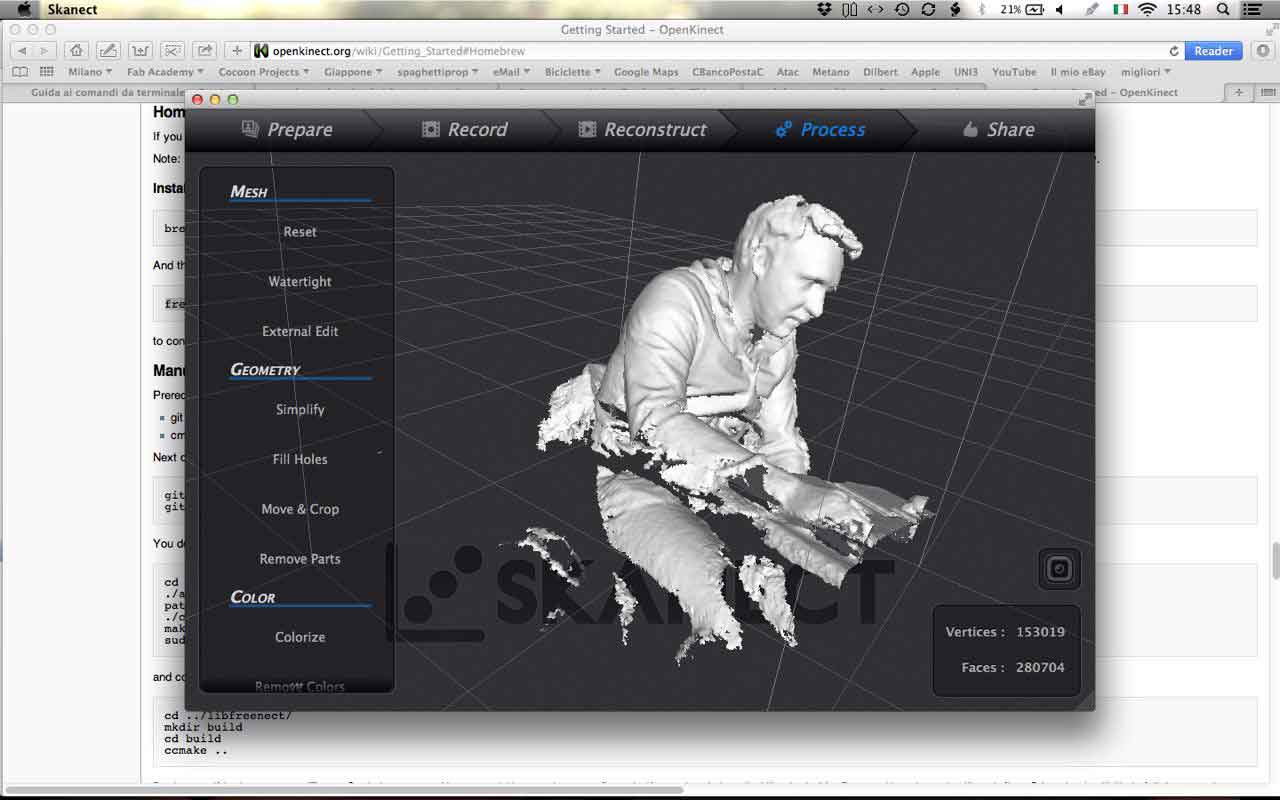Open the Apple menu

(24, 9)
